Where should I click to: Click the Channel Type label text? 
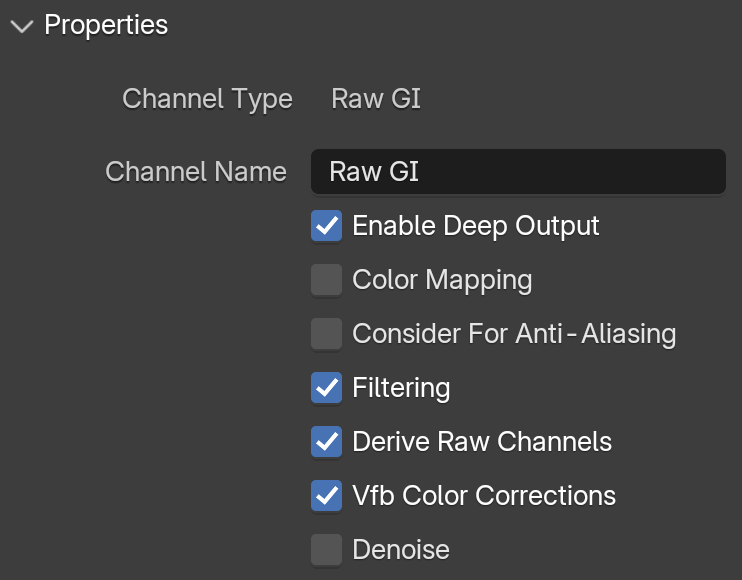point(207,99)
